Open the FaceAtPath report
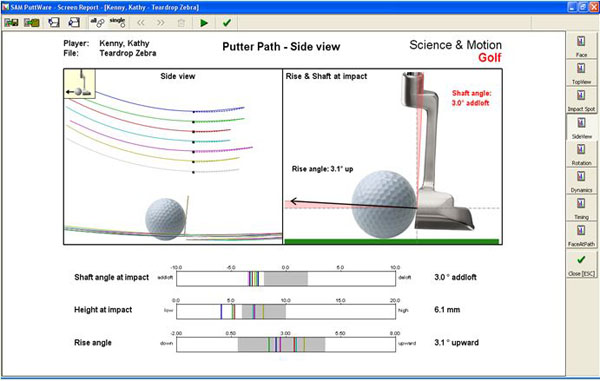This screenshot has height=381, width=600. (x=581, y=235)
